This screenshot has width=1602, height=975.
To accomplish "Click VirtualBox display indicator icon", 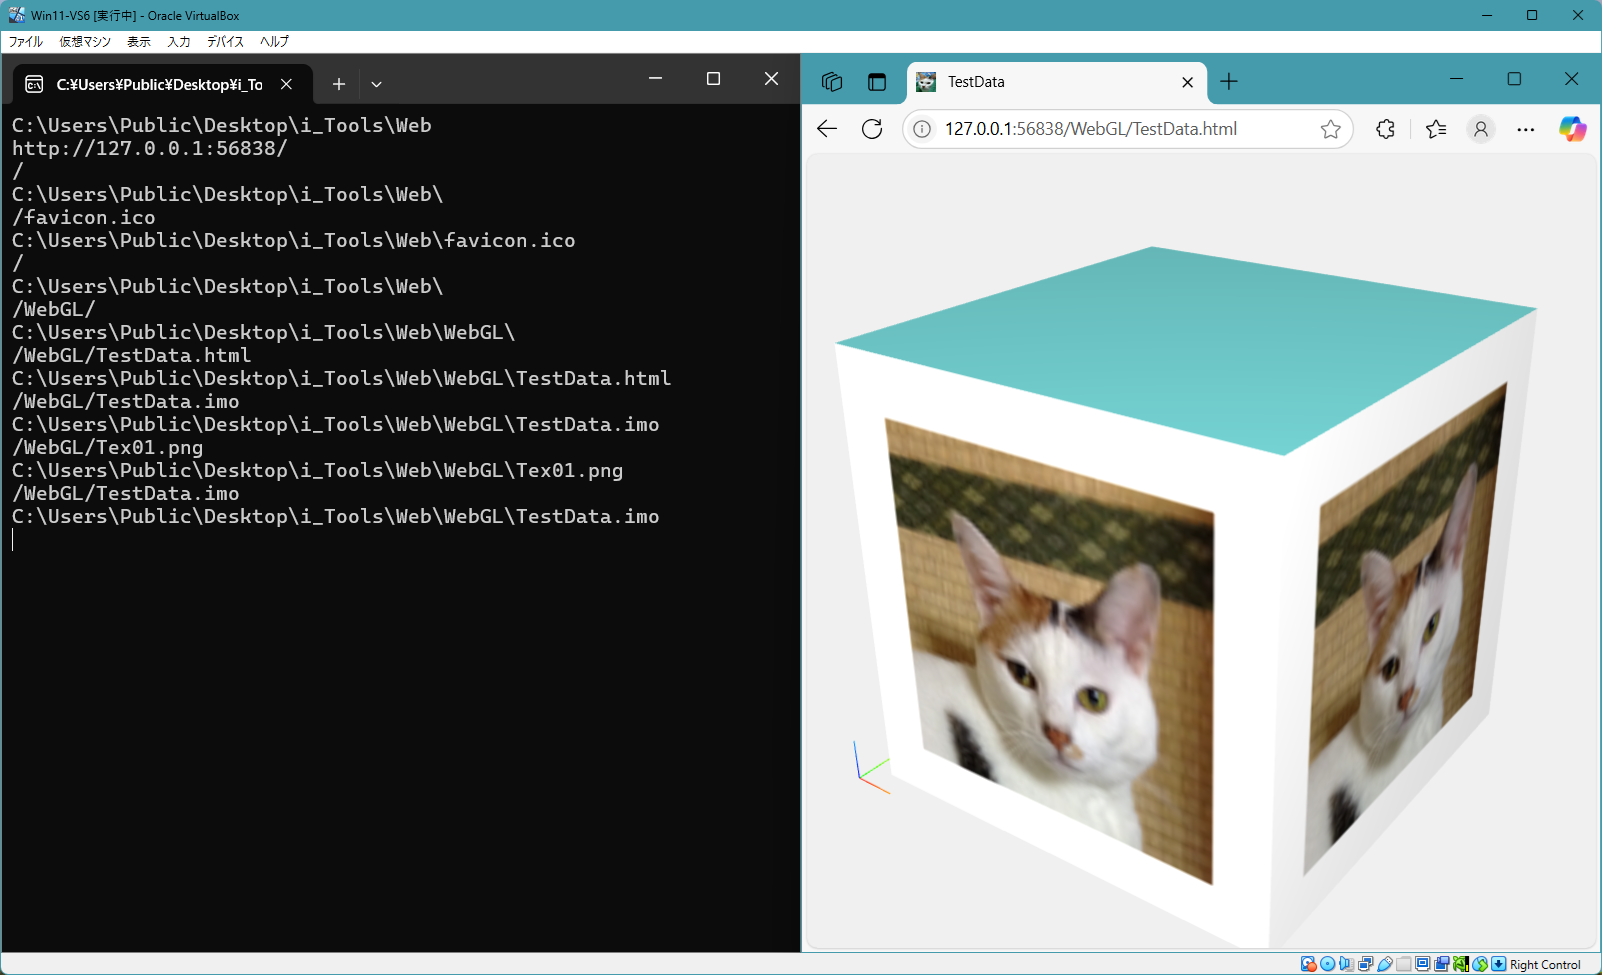I will (1422, 964).
